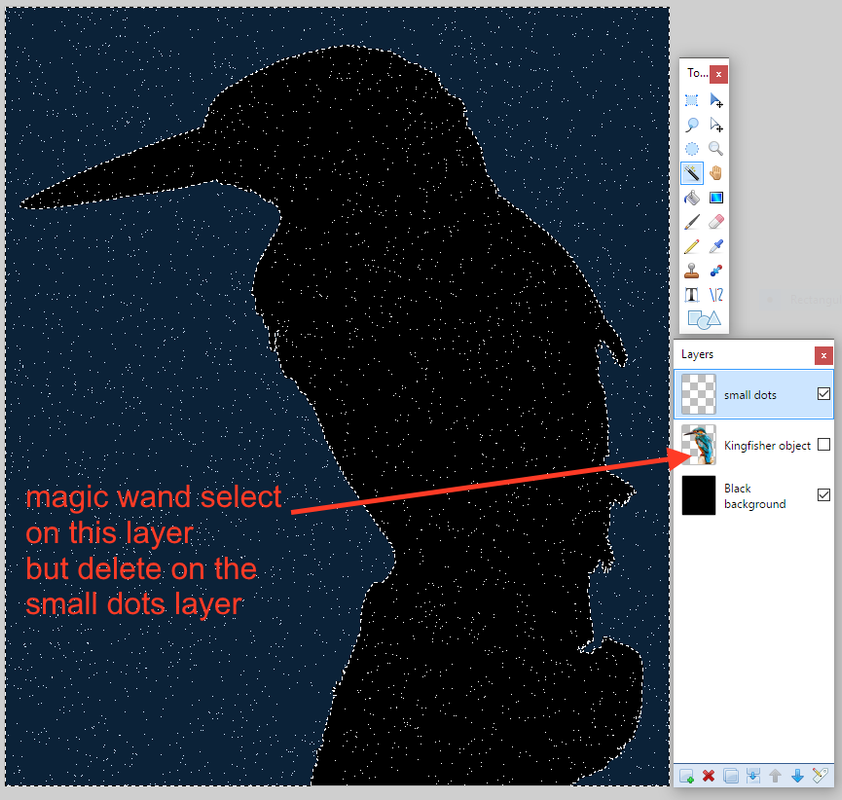This screenshot has width=842, height=800.
Task: Select the small dots layer name
Action: 750,395
